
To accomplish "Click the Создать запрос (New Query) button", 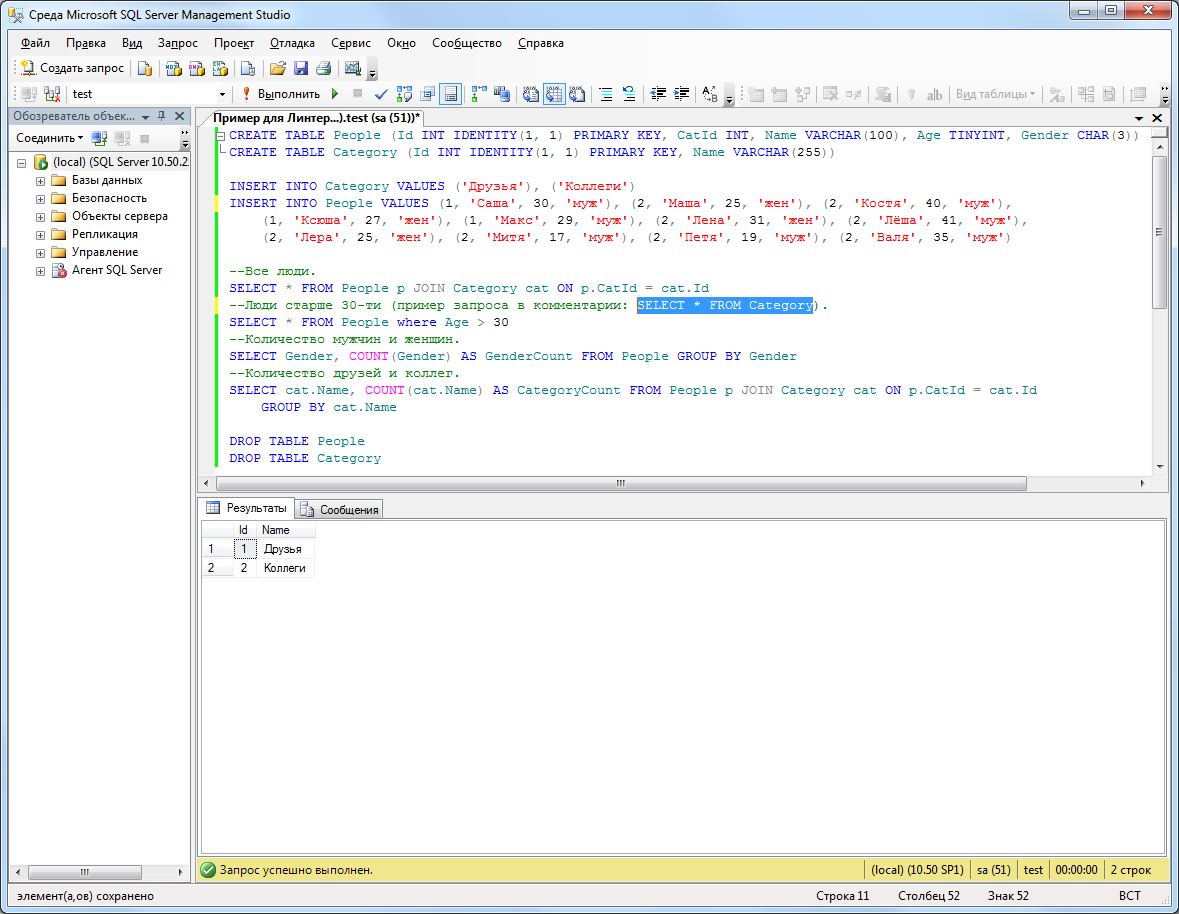I will coord(72,68).
